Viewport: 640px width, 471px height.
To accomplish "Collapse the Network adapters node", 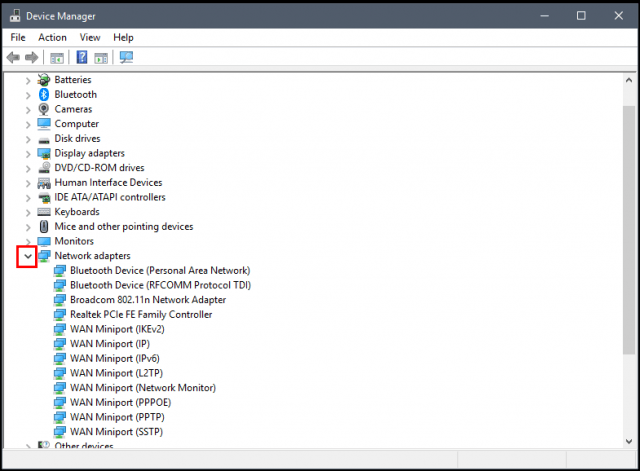I will pyautogui.click(x=28, y=256).
